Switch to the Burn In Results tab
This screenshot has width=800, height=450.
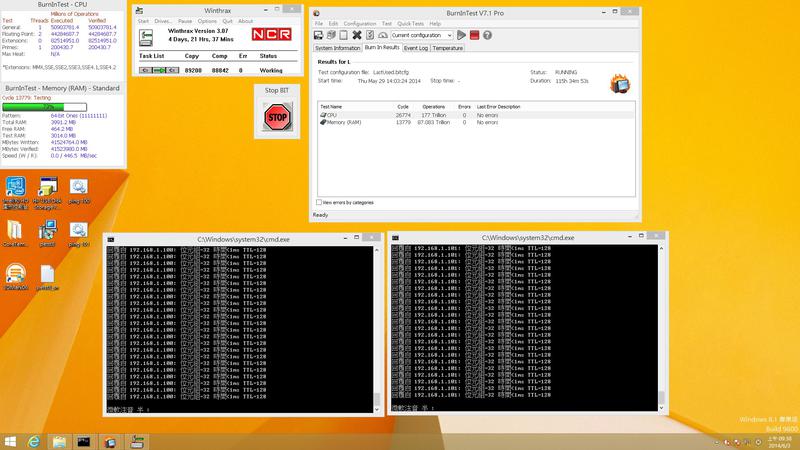[382, 47]
